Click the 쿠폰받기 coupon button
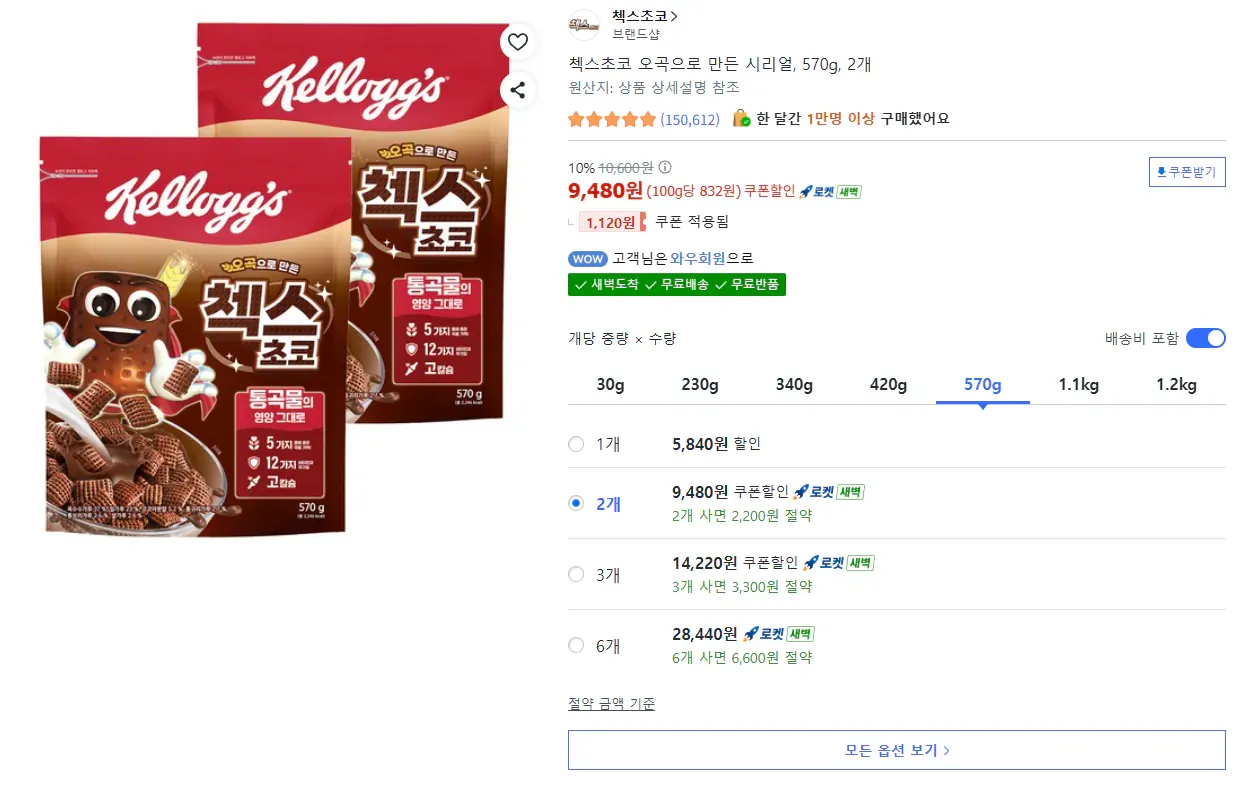The image size is (1246, 786). [x=1186, y=171]
